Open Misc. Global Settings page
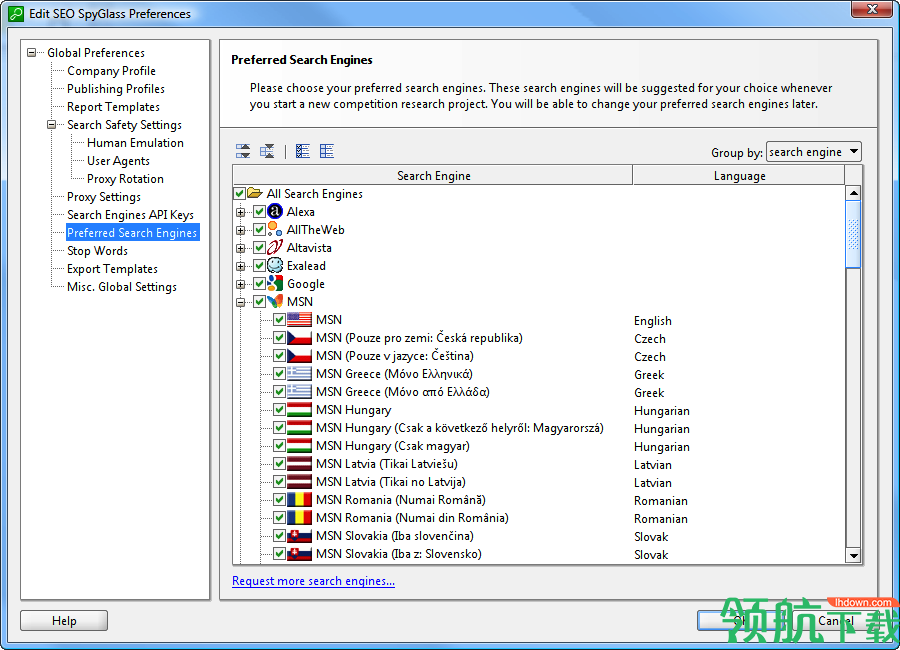 pyautogui.click(x=122, y=287)
